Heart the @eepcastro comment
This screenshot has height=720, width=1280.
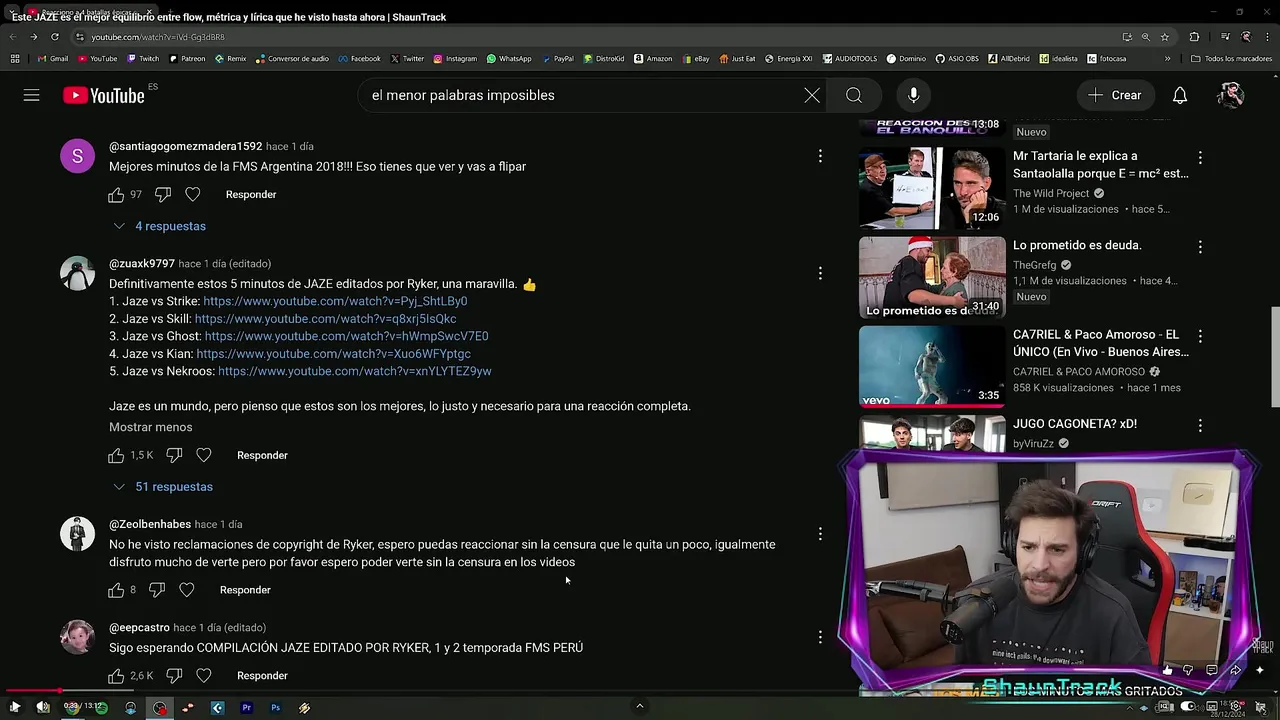[x=204, y=676]
